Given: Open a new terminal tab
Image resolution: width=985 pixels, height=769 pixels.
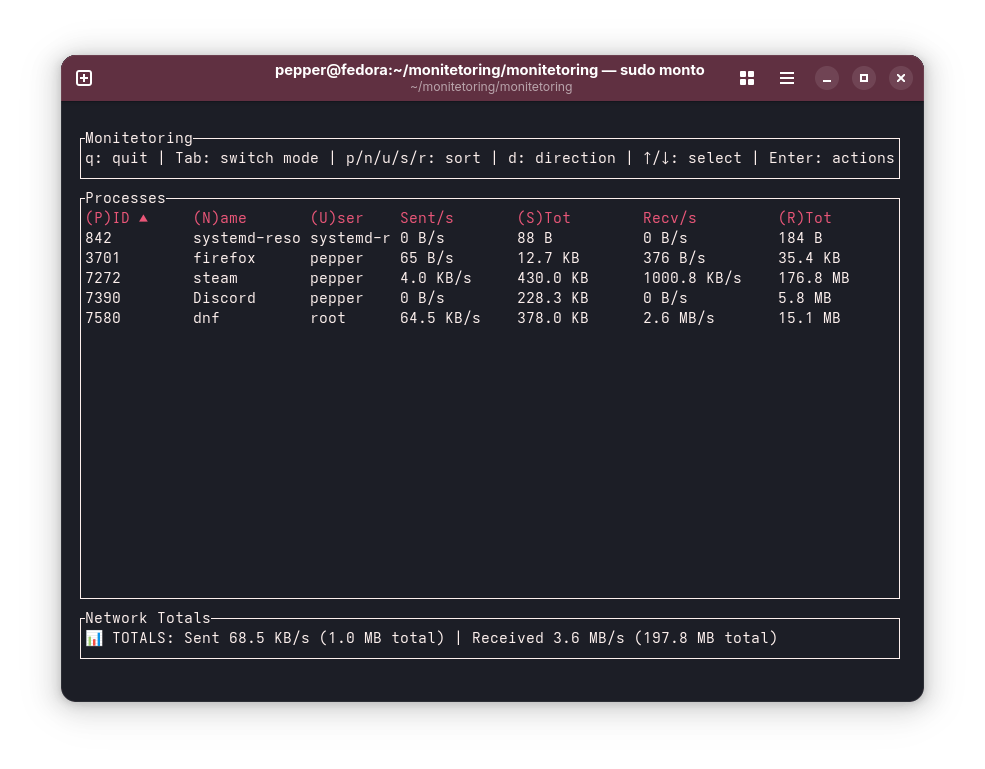Looking at the screenshot, I should [84, 78].
